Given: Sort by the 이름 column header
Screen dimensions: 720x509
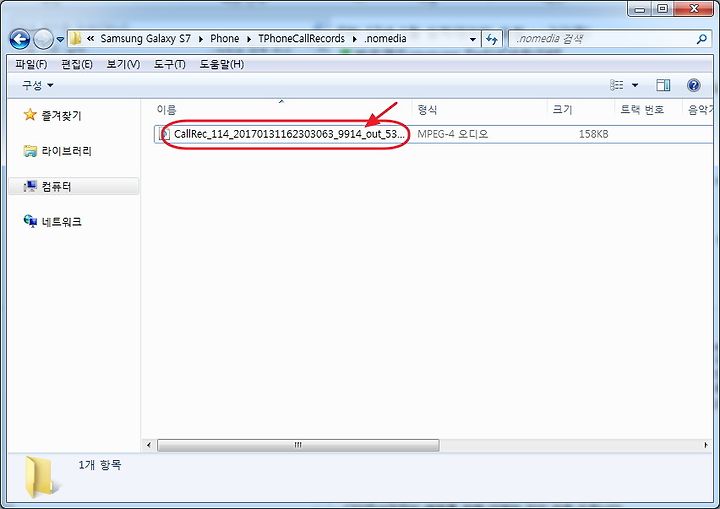Looking at the screenshot, I should pyautogui.click(x=166, y=110).
